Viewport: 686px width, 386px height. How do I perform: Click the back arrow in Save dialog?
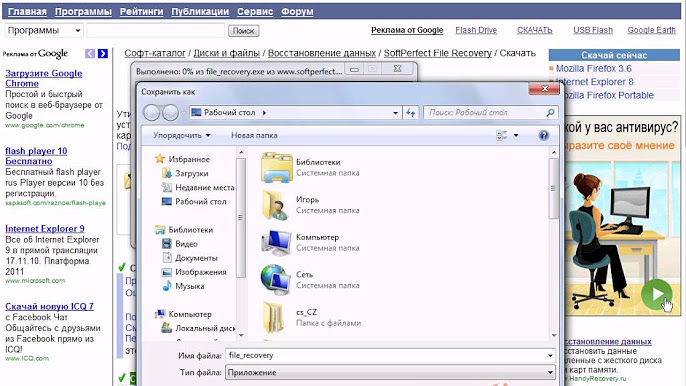pyautogui.click(x=152, y=113)
